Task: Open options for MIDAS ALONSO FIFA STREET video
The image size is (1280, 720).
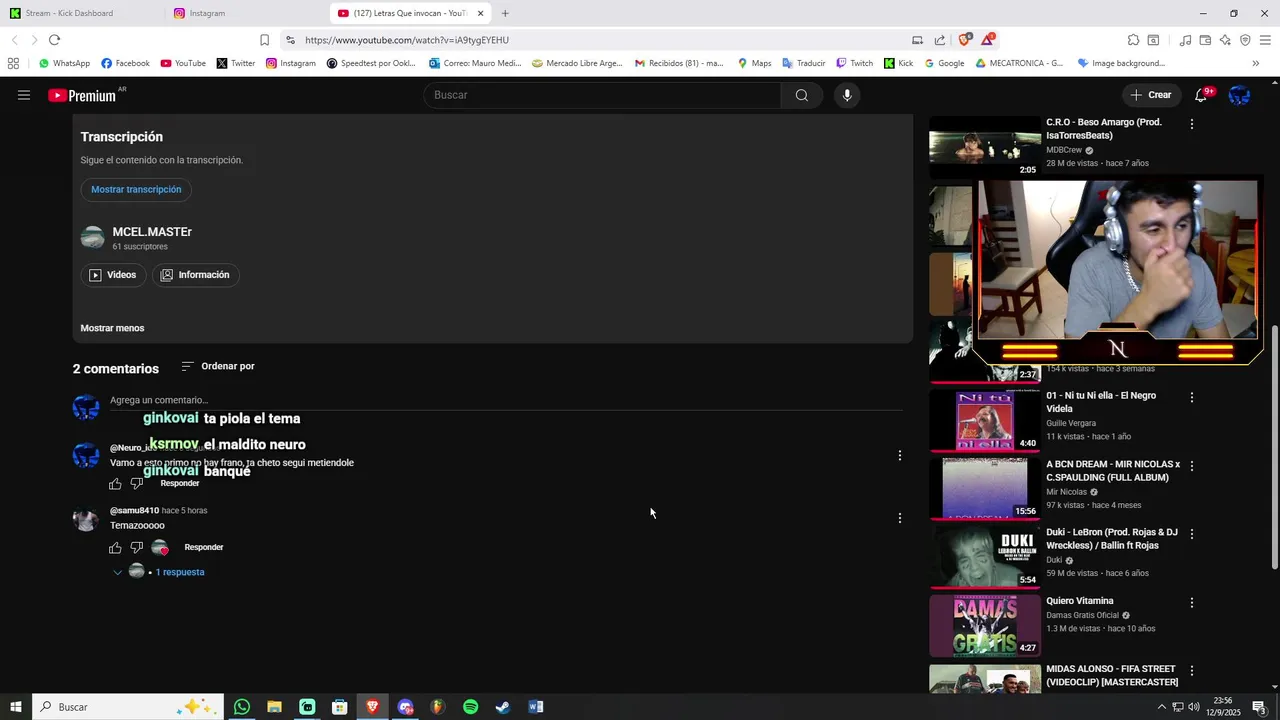Action: point(1191,671)
